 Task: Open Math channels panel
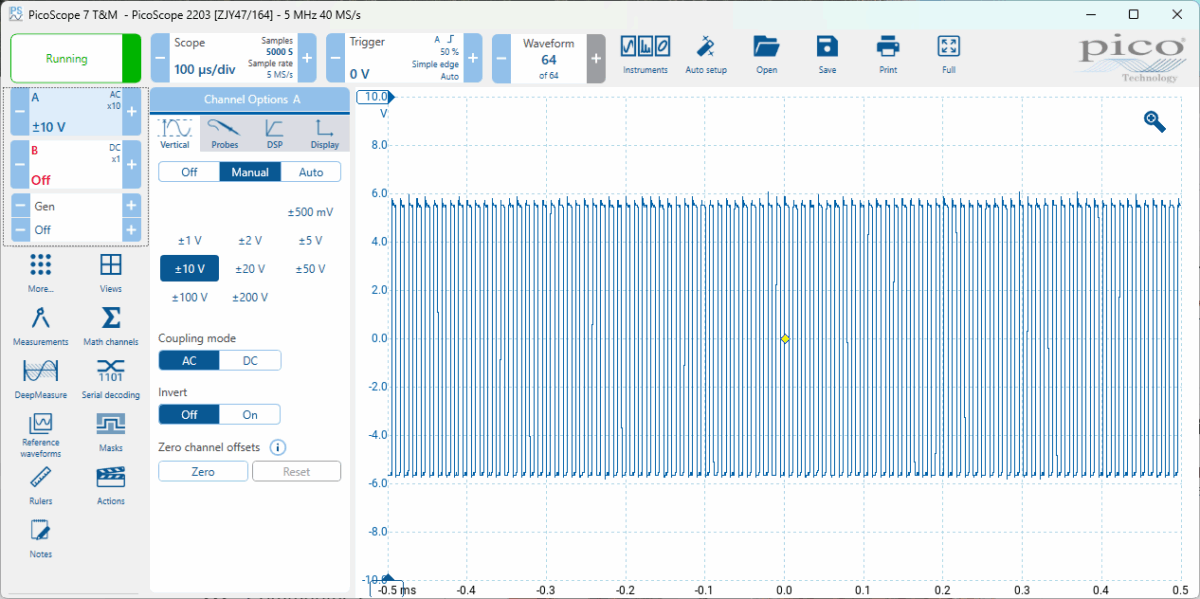coord(111,324)
